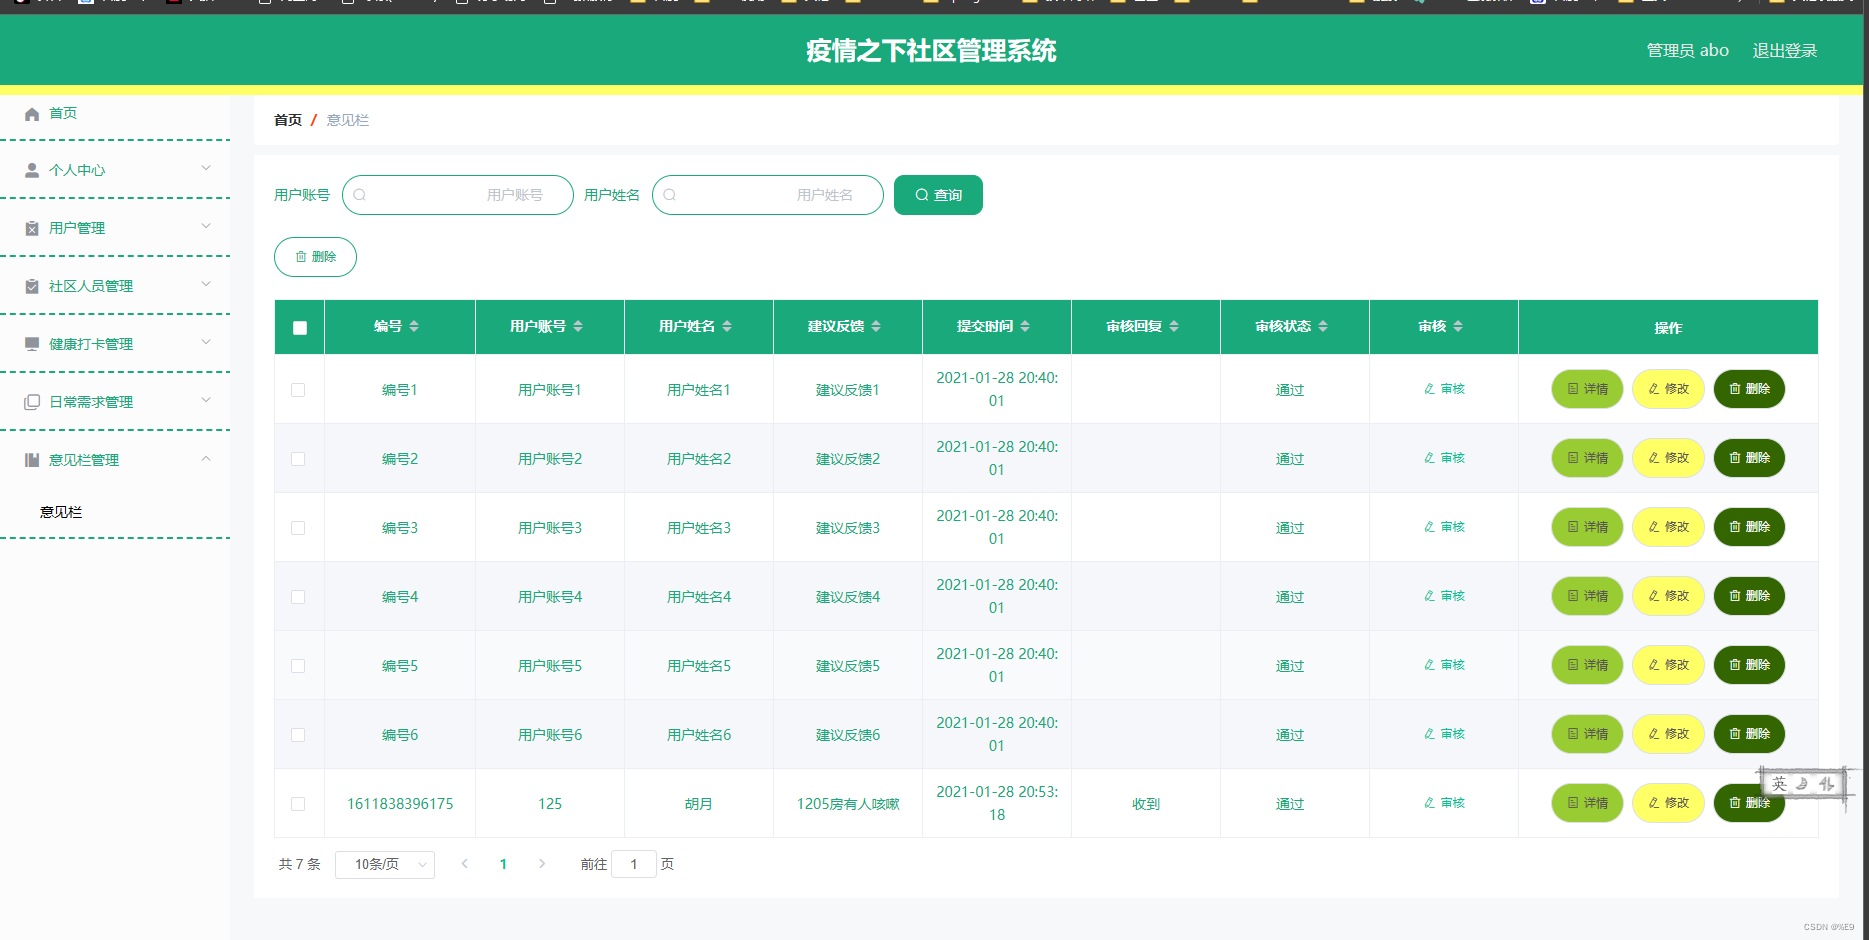Click 首页 breadcrumb link
Image resolution: width=1869 pixels, height=940 pixels.
pos(288,120)
